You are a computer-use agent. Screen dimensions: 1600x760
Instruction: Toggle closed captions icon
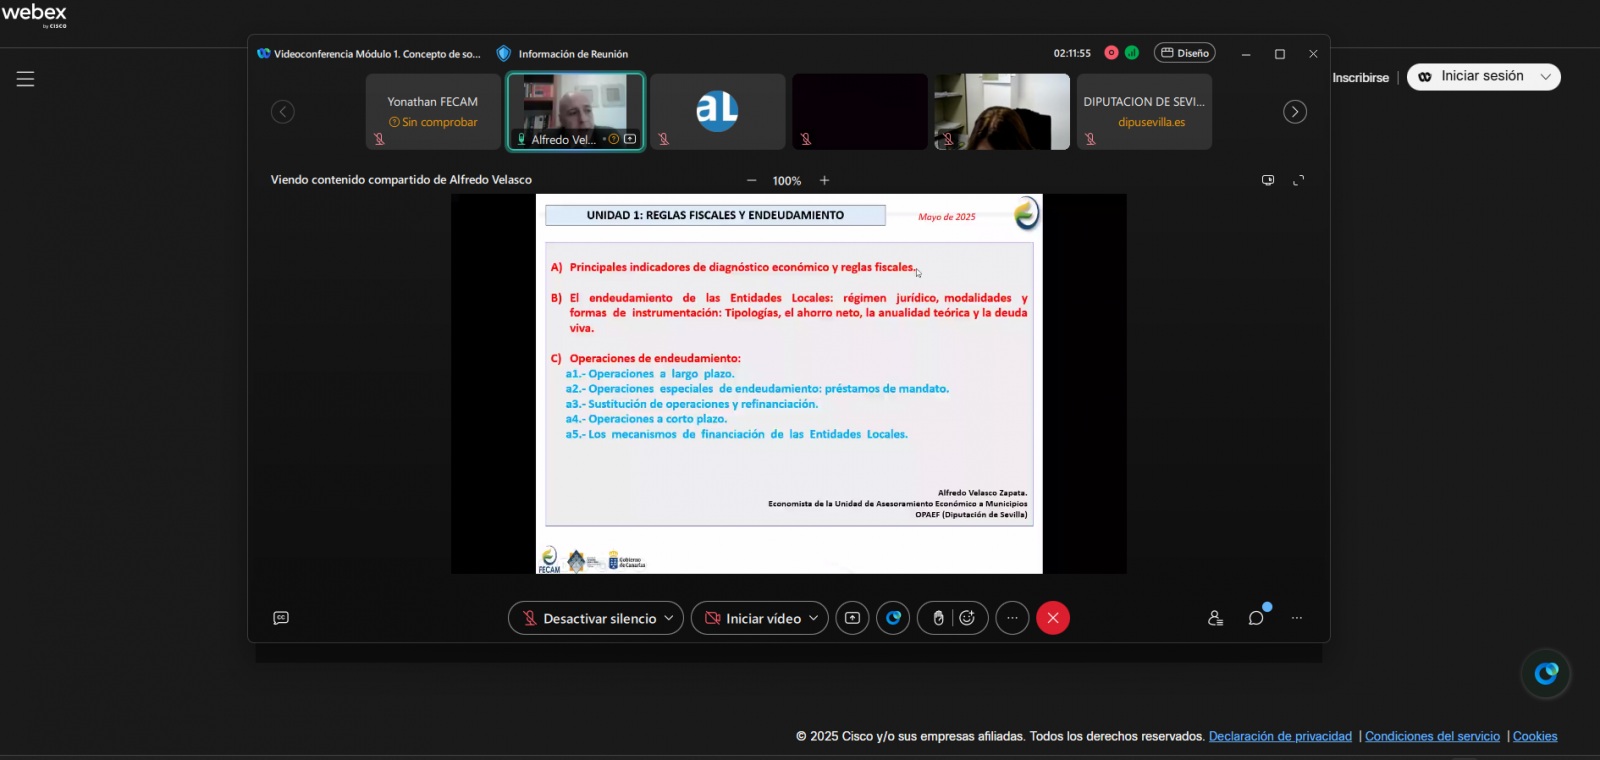coord(281,618)
